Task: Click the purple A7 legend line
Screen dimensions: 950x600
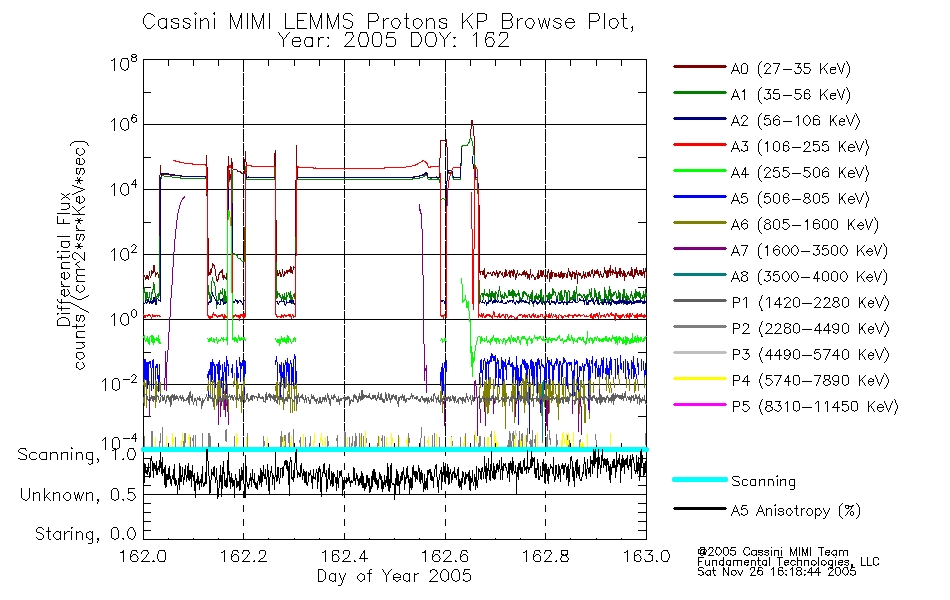Action: coord(699,248)
